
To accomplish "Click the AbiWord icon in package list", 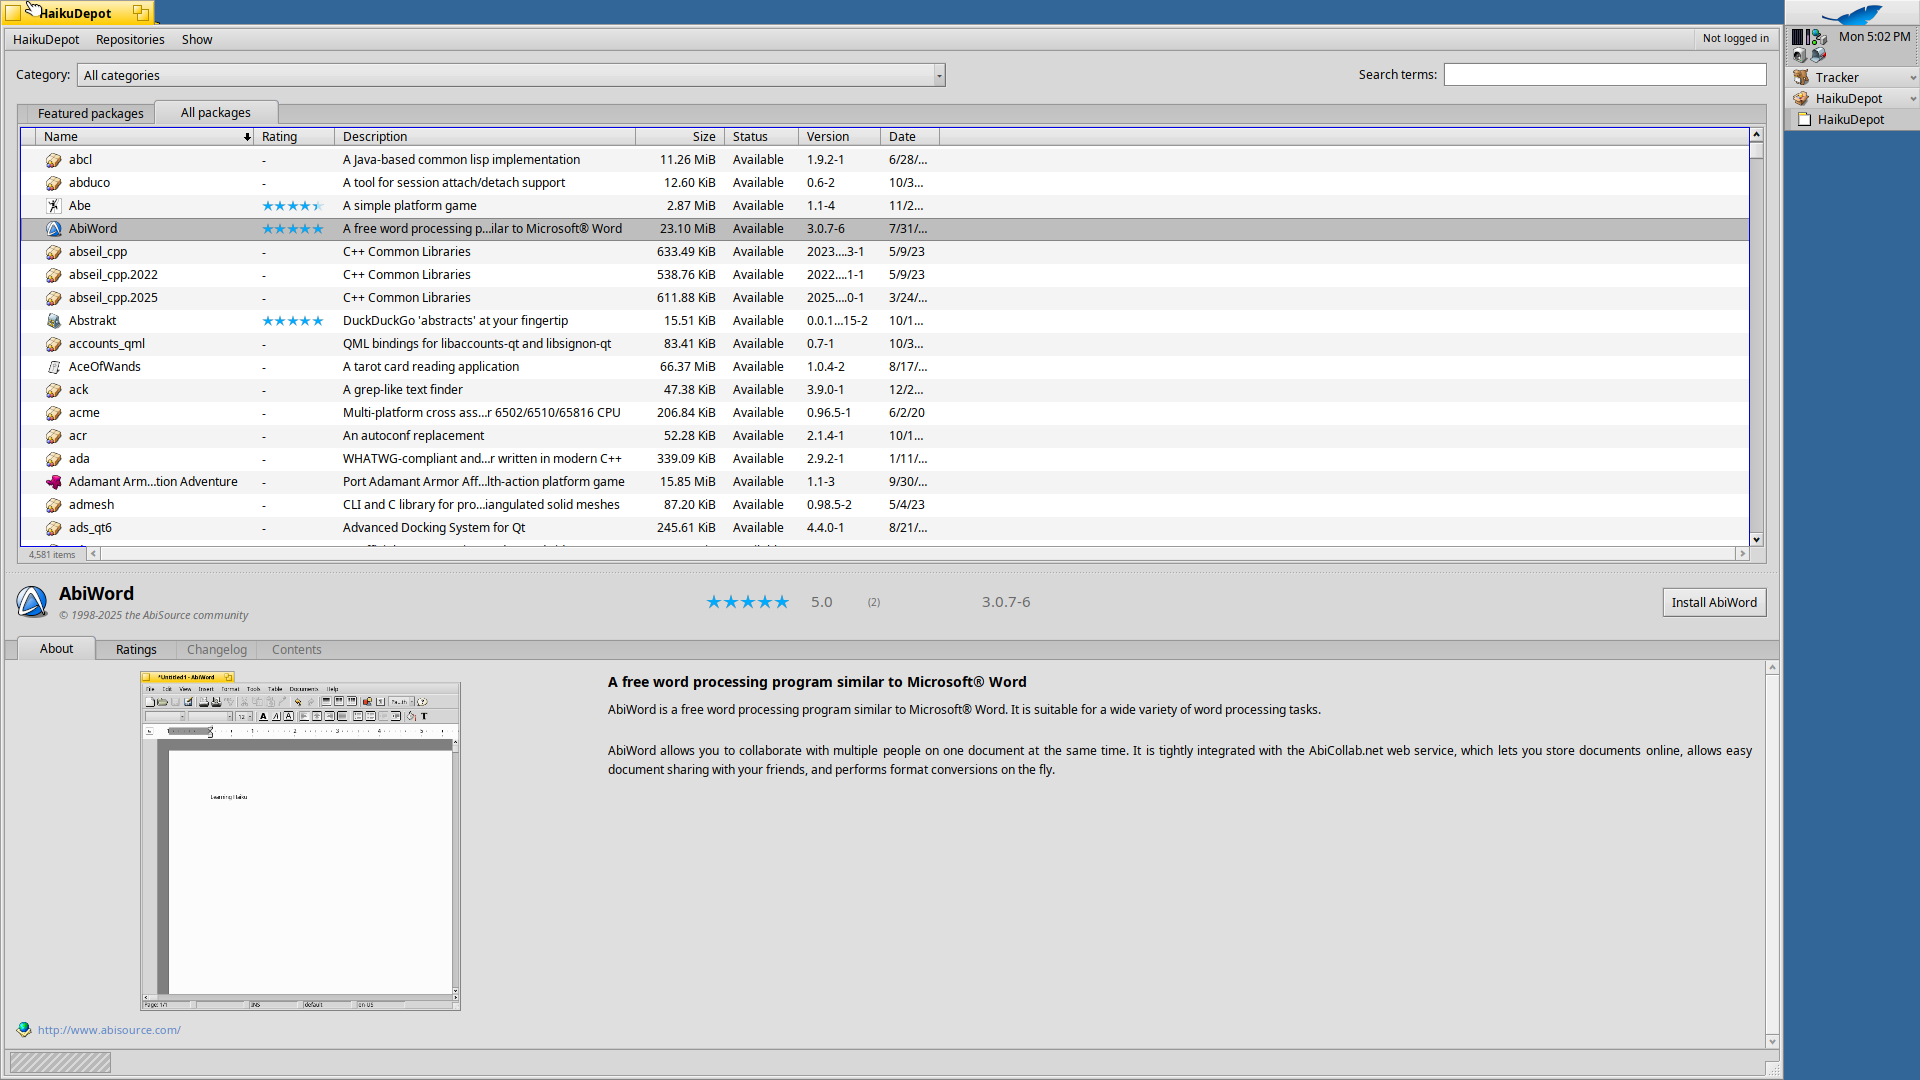I will pos(54,229).
